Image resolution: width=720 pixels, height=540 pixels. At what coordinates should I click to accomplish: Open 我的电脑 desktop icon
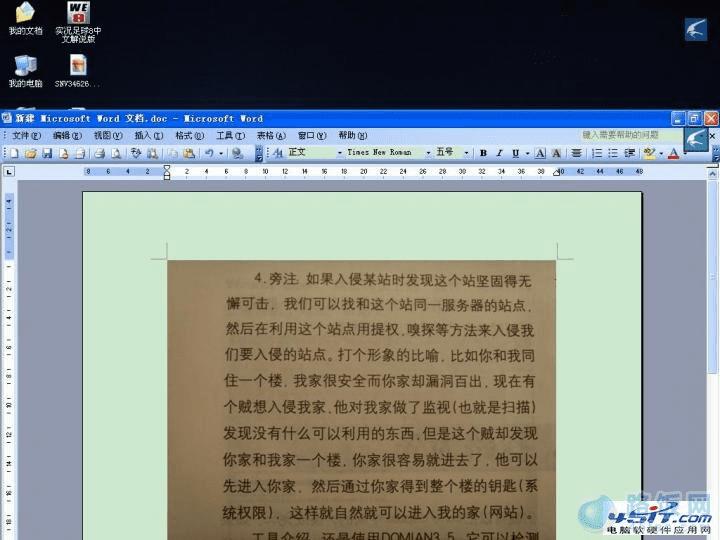tap(26, 71)
